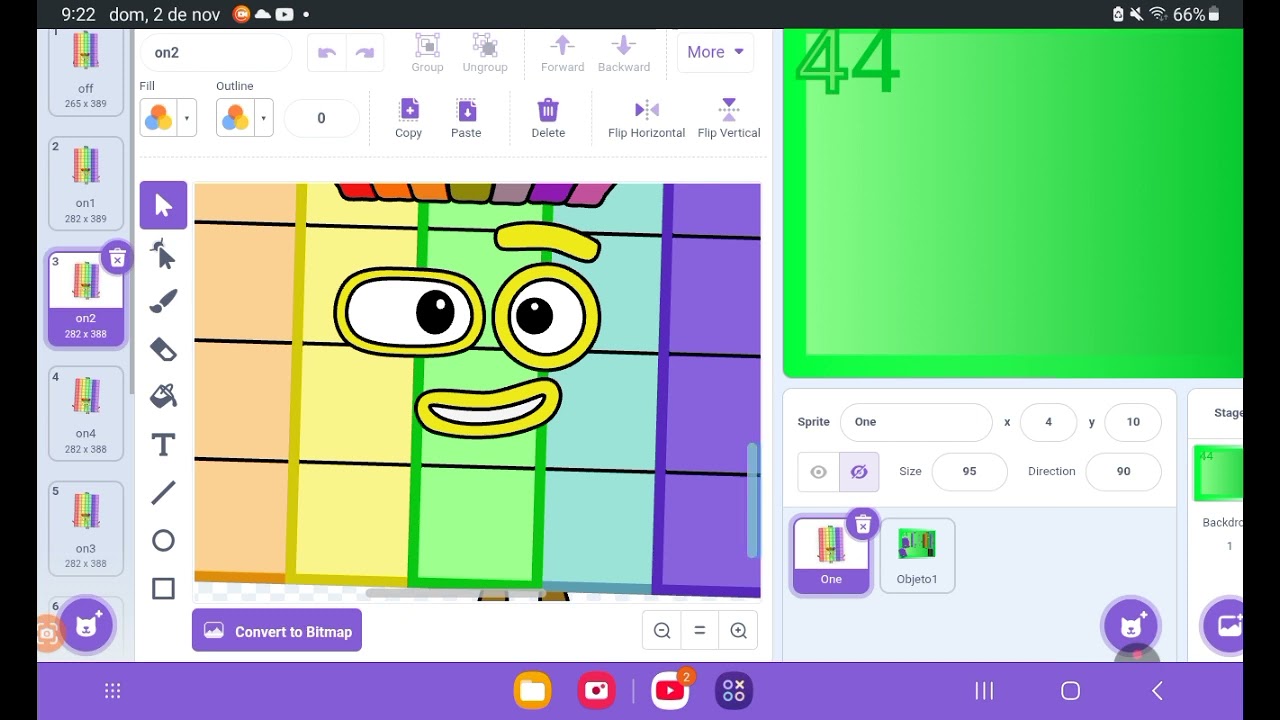Move selection Backward
This screenshot has width=1280, height=720.
point(624,45)
